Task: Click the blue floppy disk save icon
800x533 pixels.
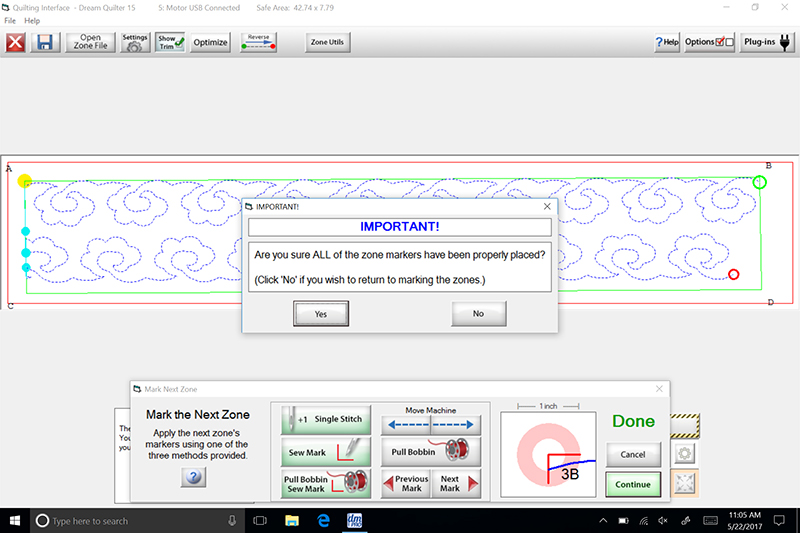Action: click(x=44, y=43)
